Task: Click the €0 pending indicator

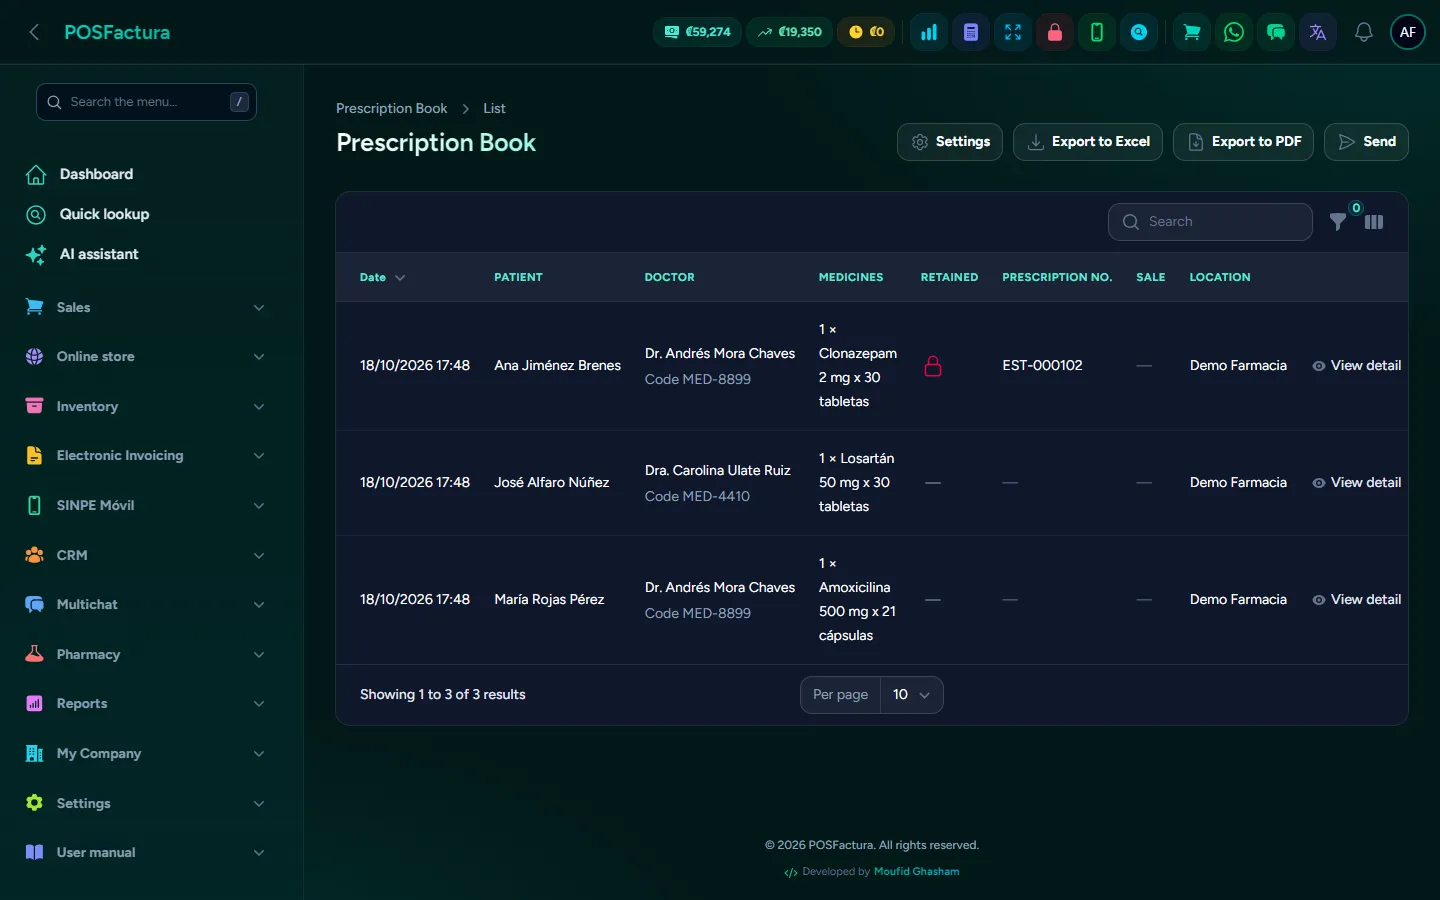Action: [866, 32]
